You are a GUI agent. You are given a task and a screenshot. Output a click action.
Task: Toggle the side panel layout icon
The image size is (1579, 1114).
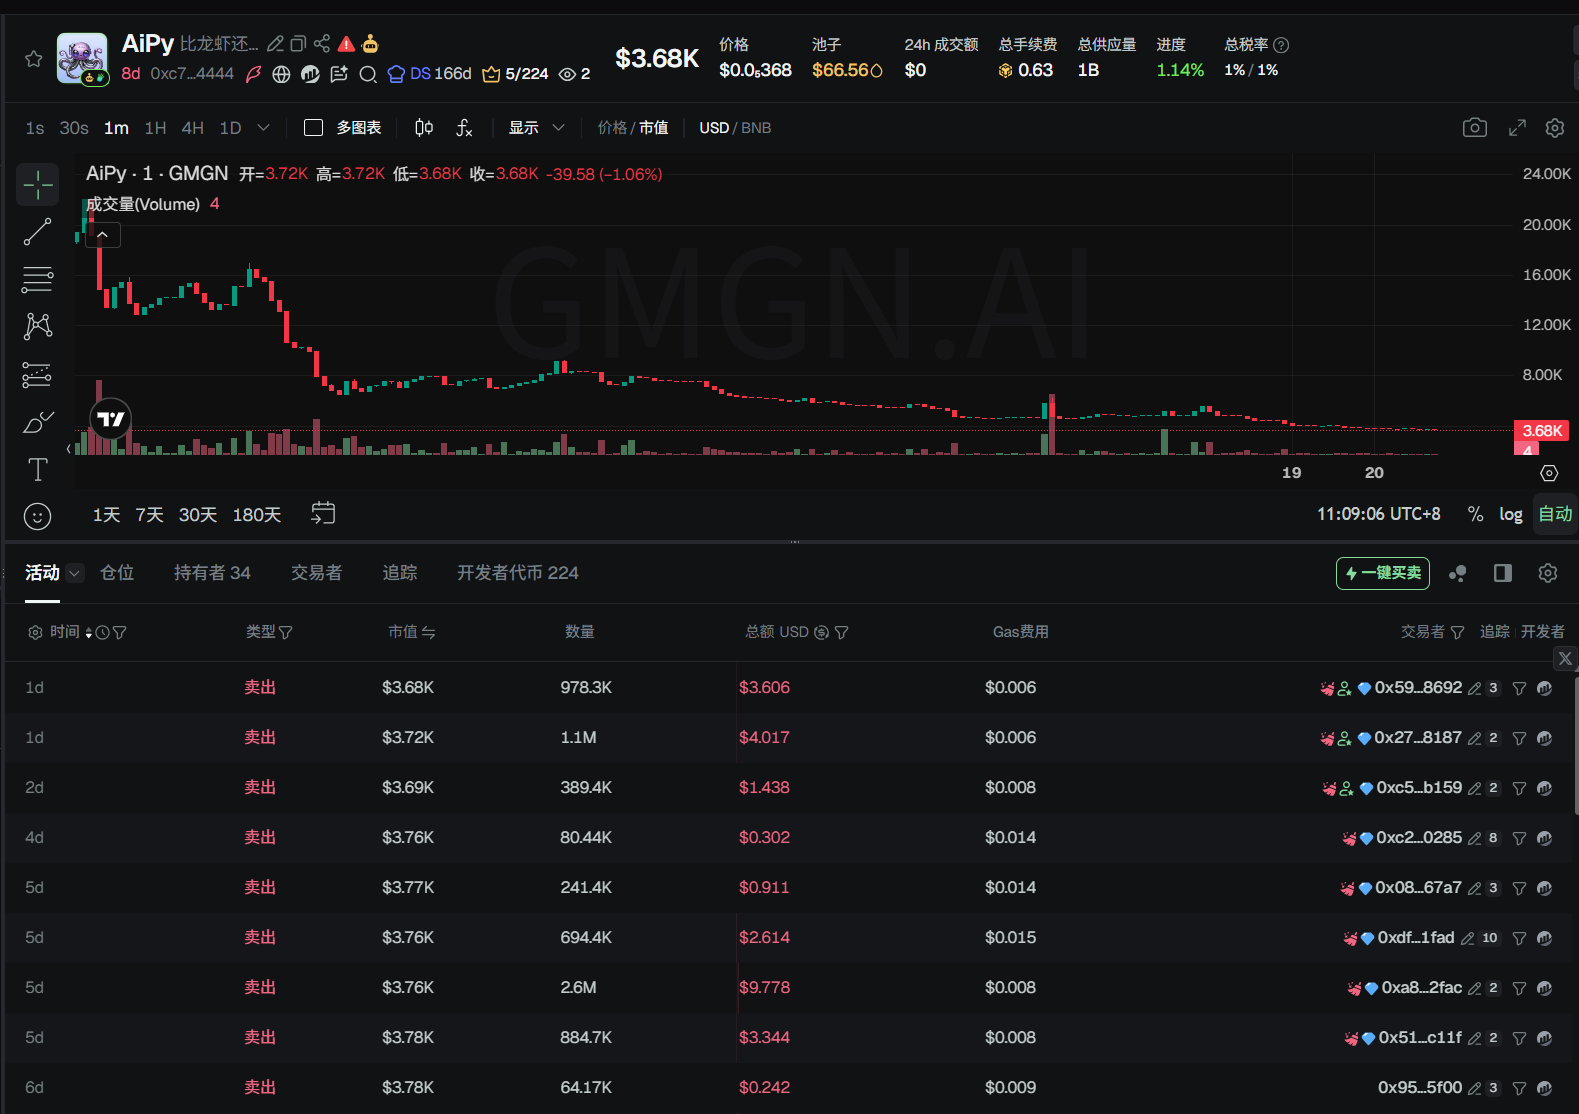(1502, 573)
